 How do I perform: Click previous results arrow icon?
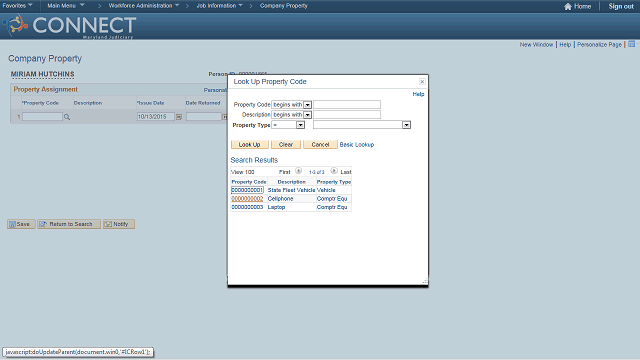pos(298,171)
